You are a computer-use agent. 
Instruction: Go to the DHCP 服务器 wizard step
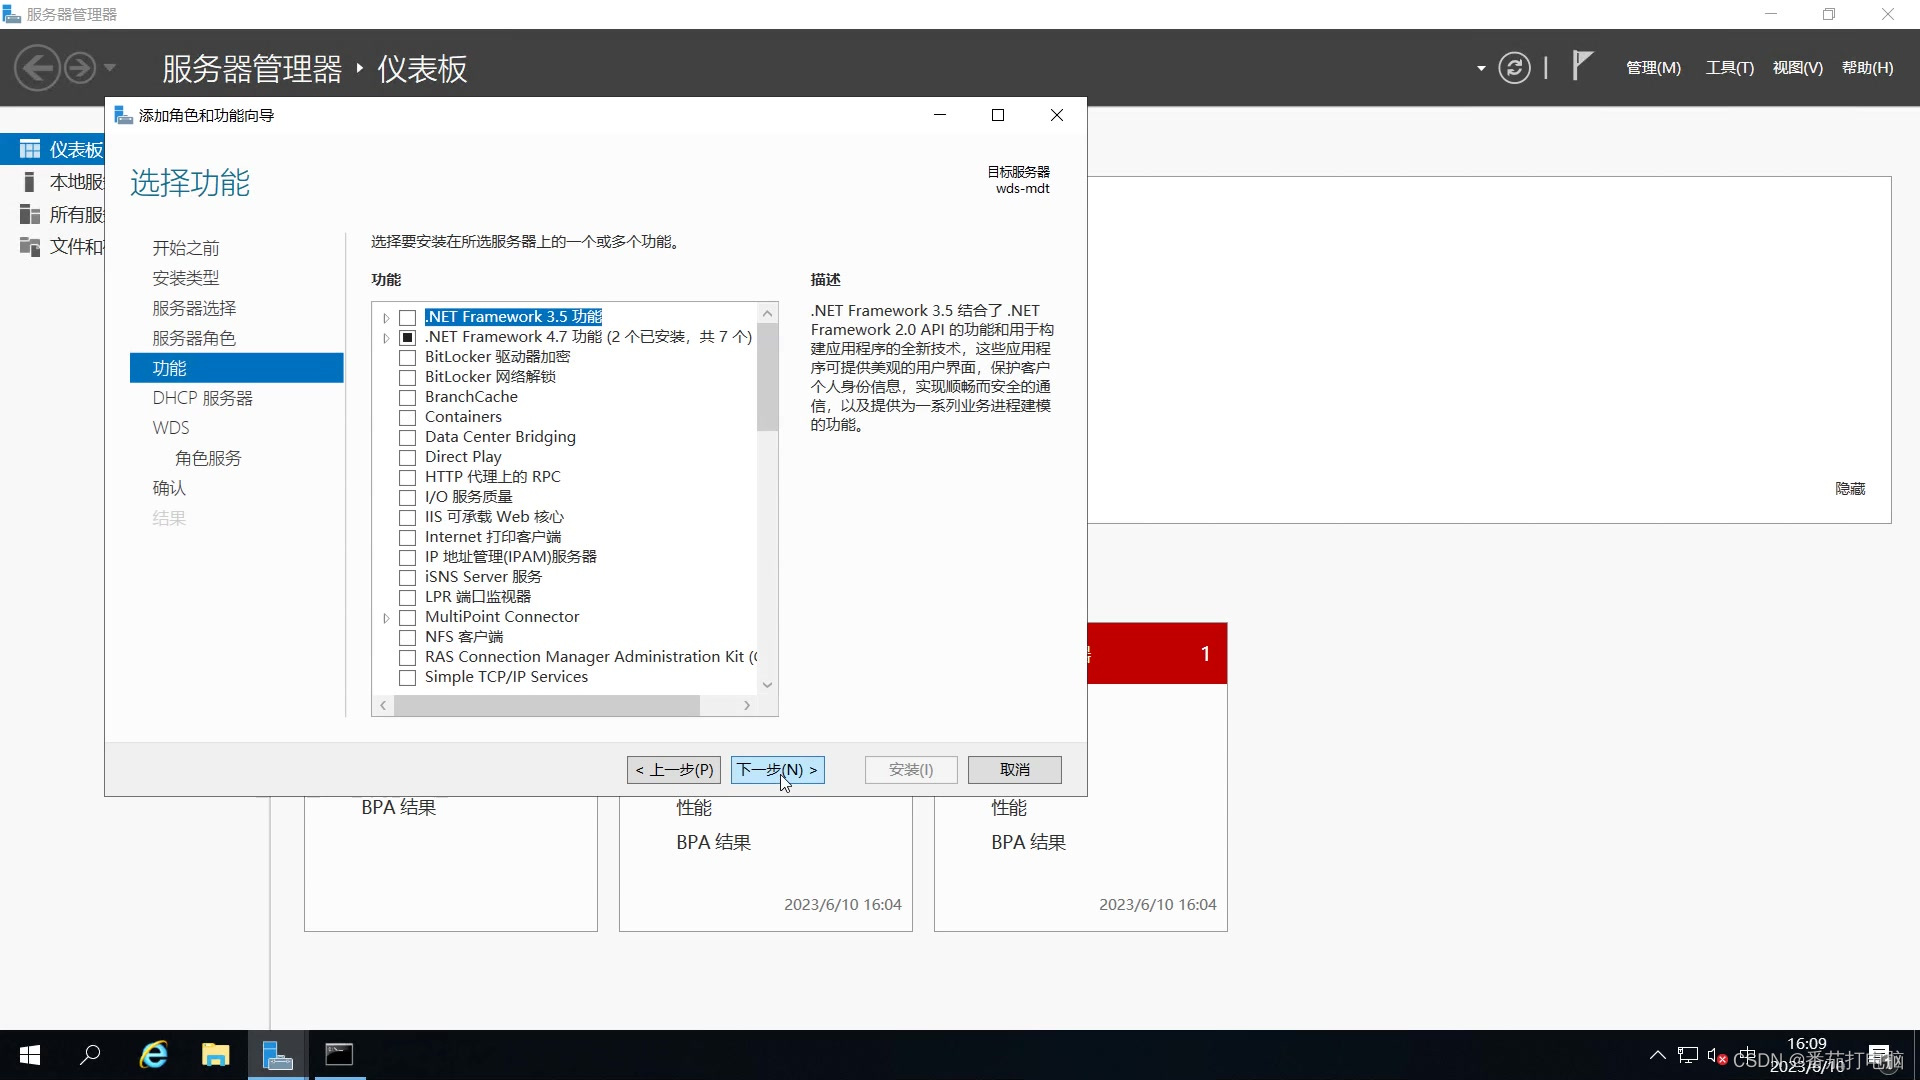pos(203,398)
